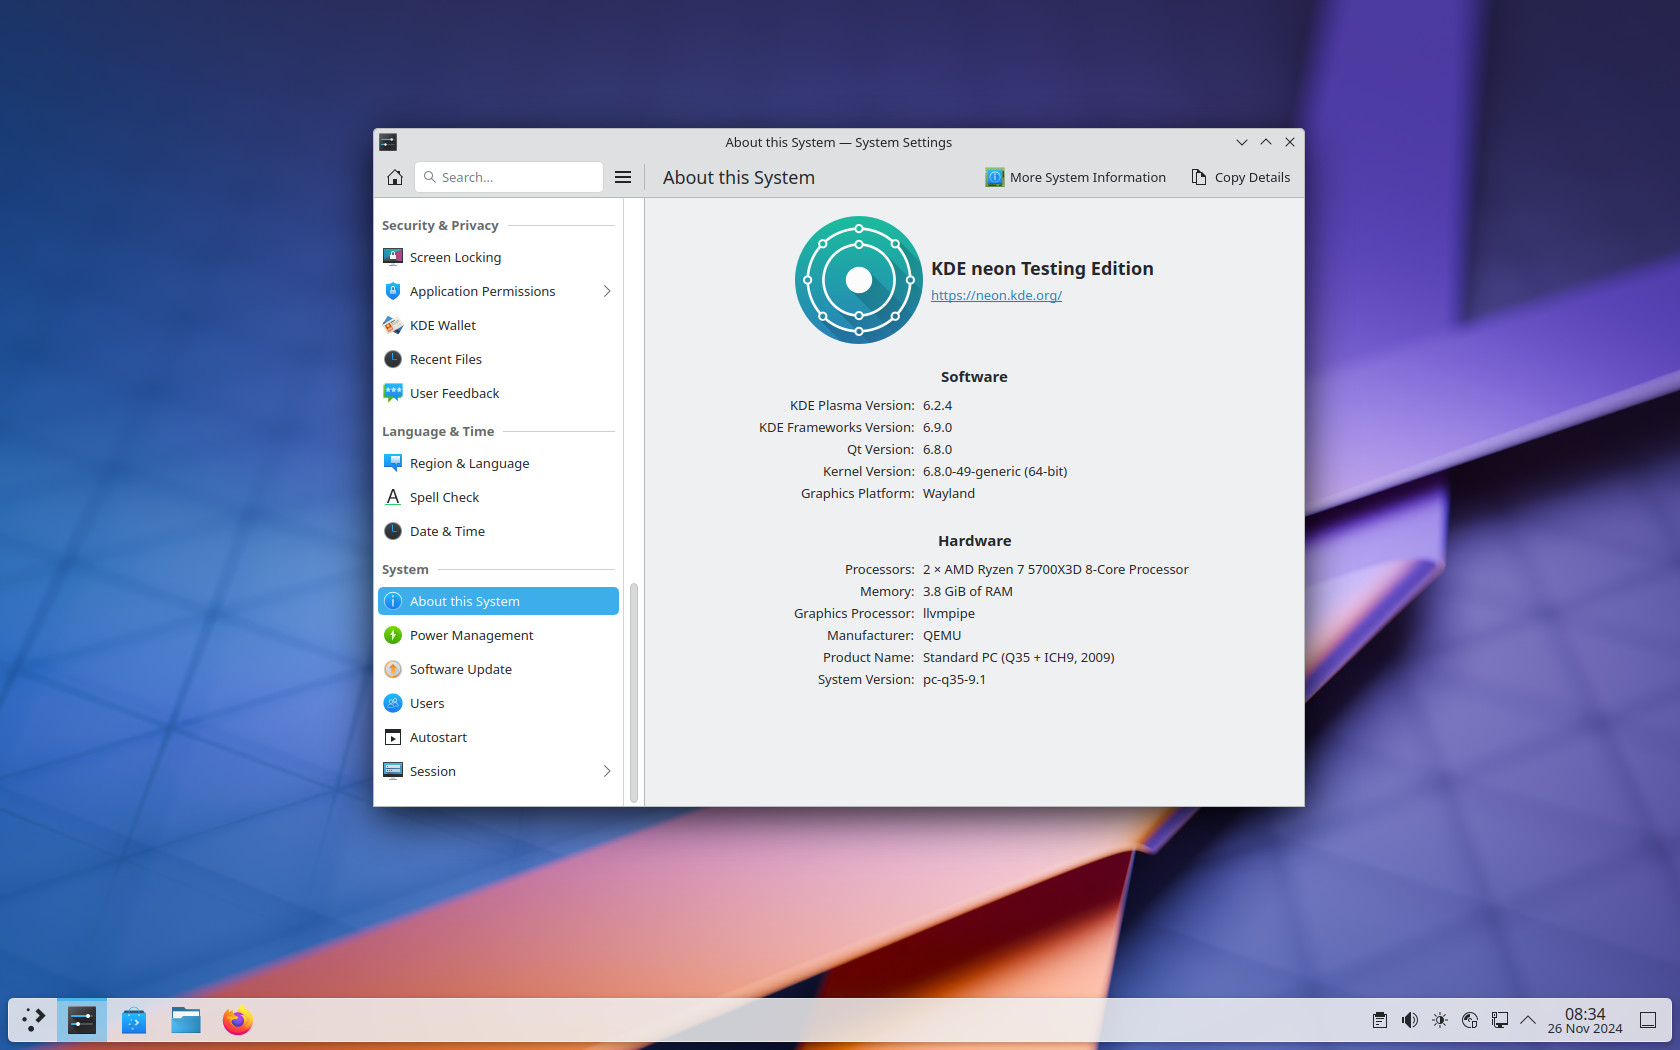
Task: Select System Version value pc-q35-9.1
Action: pos(954,679)
